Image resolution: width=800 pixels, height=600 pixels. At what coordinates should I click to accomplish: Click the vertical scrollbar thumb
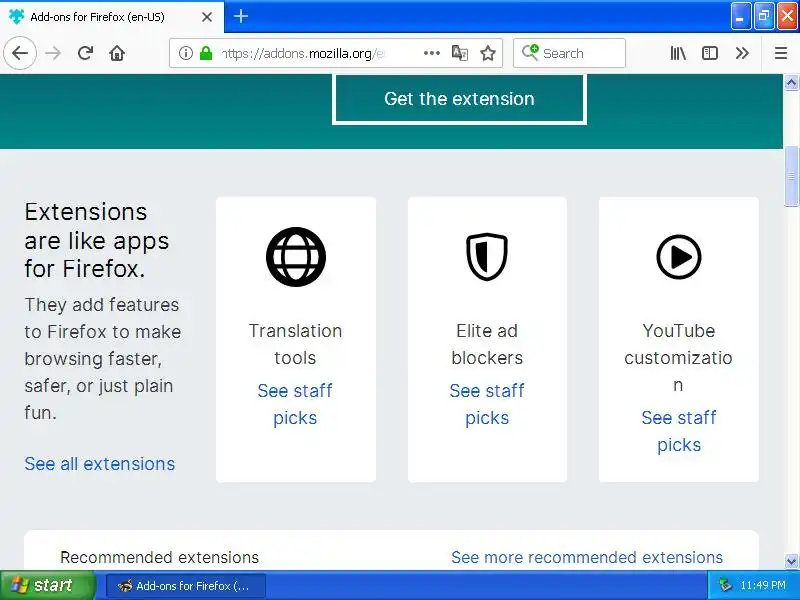coord(791,176)
